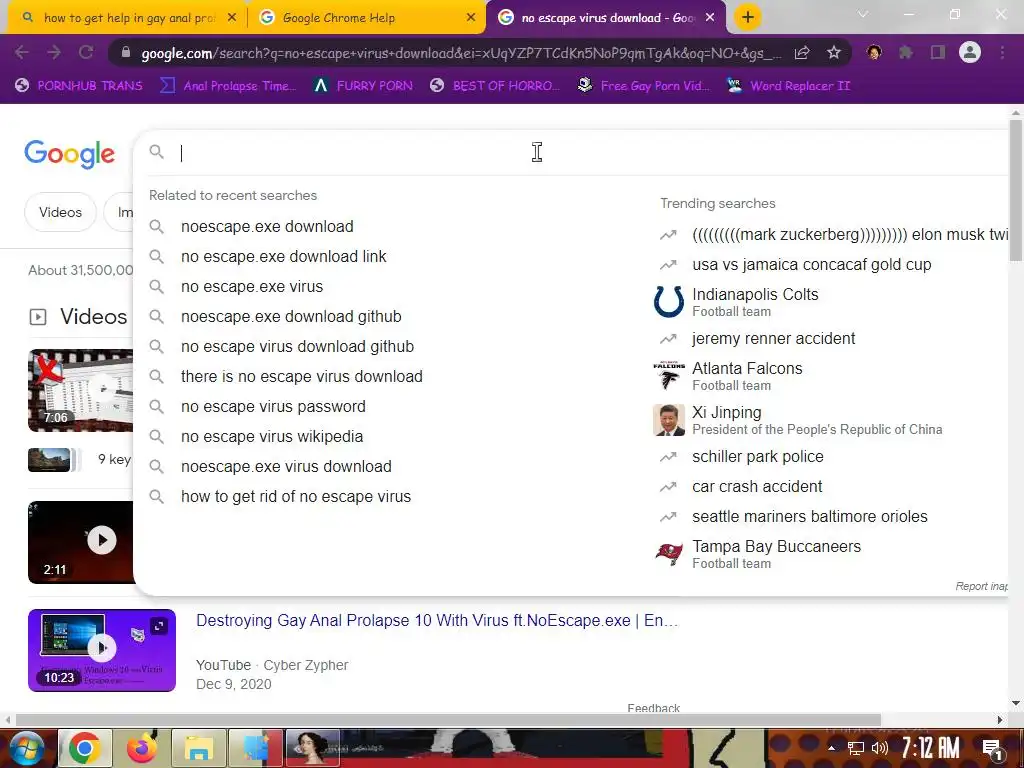The width and height of the screenshot is (1024, 768).
Task: Play the 2:11 video thumbnail
Action: coord(80,542)
